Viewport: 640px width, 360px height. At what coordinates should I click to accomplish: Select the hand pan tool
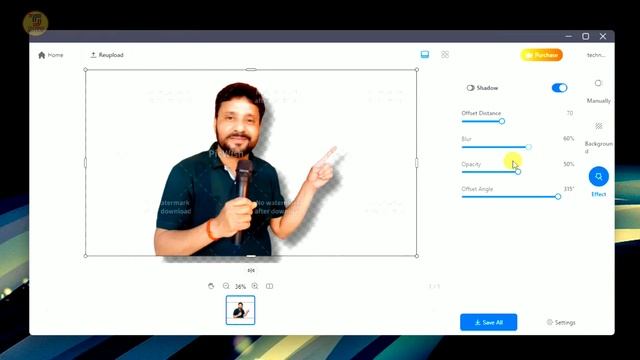211,286
